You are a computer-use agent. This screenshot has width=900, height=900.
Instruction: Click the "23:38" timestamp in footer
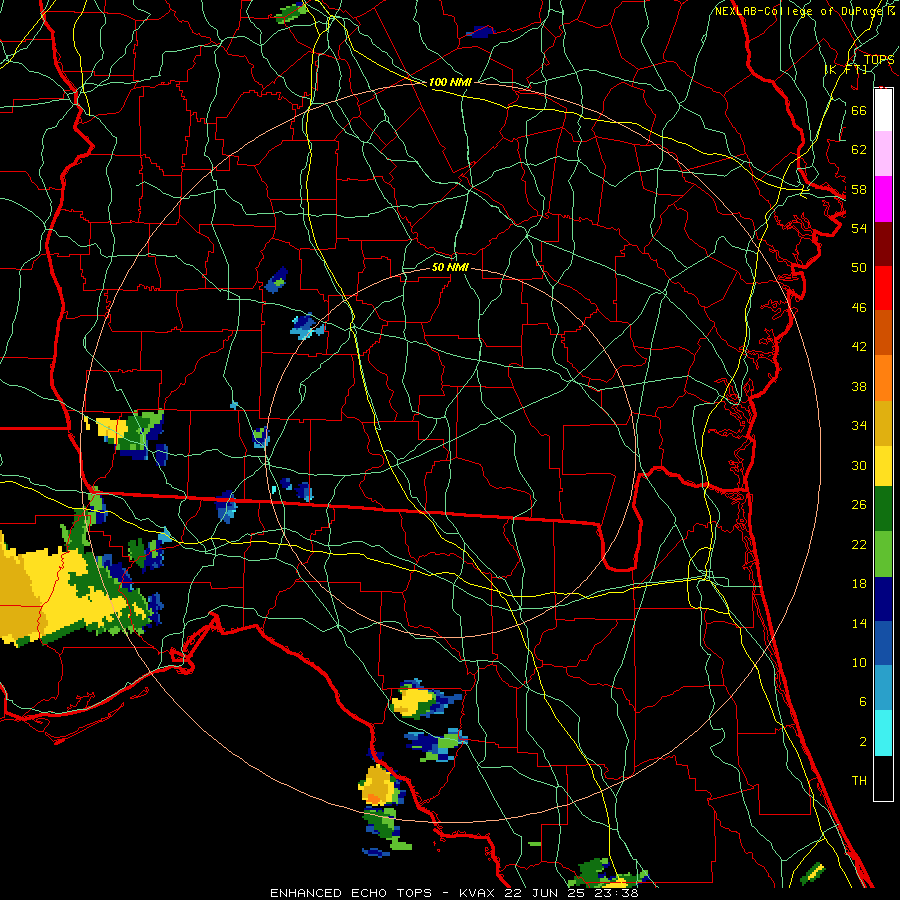coord(618,893)
